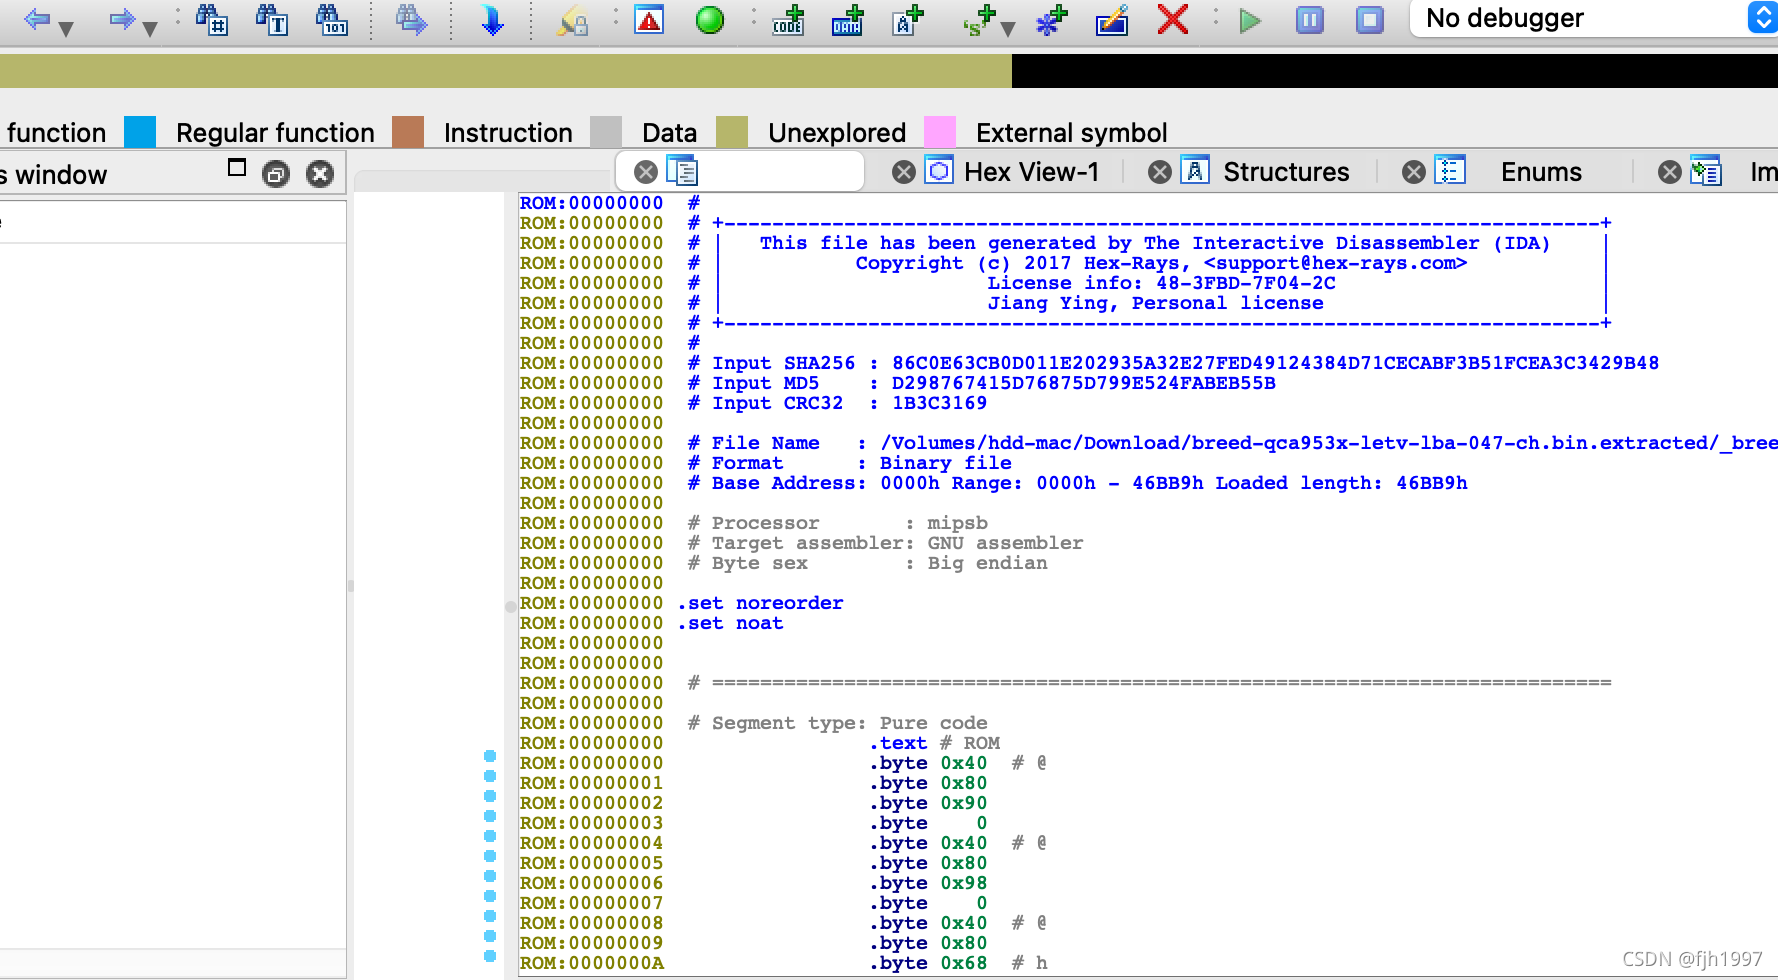Click the Regular function blue color swatch
The height and width of the screenshot is (980, 1778).
point(140,132)
